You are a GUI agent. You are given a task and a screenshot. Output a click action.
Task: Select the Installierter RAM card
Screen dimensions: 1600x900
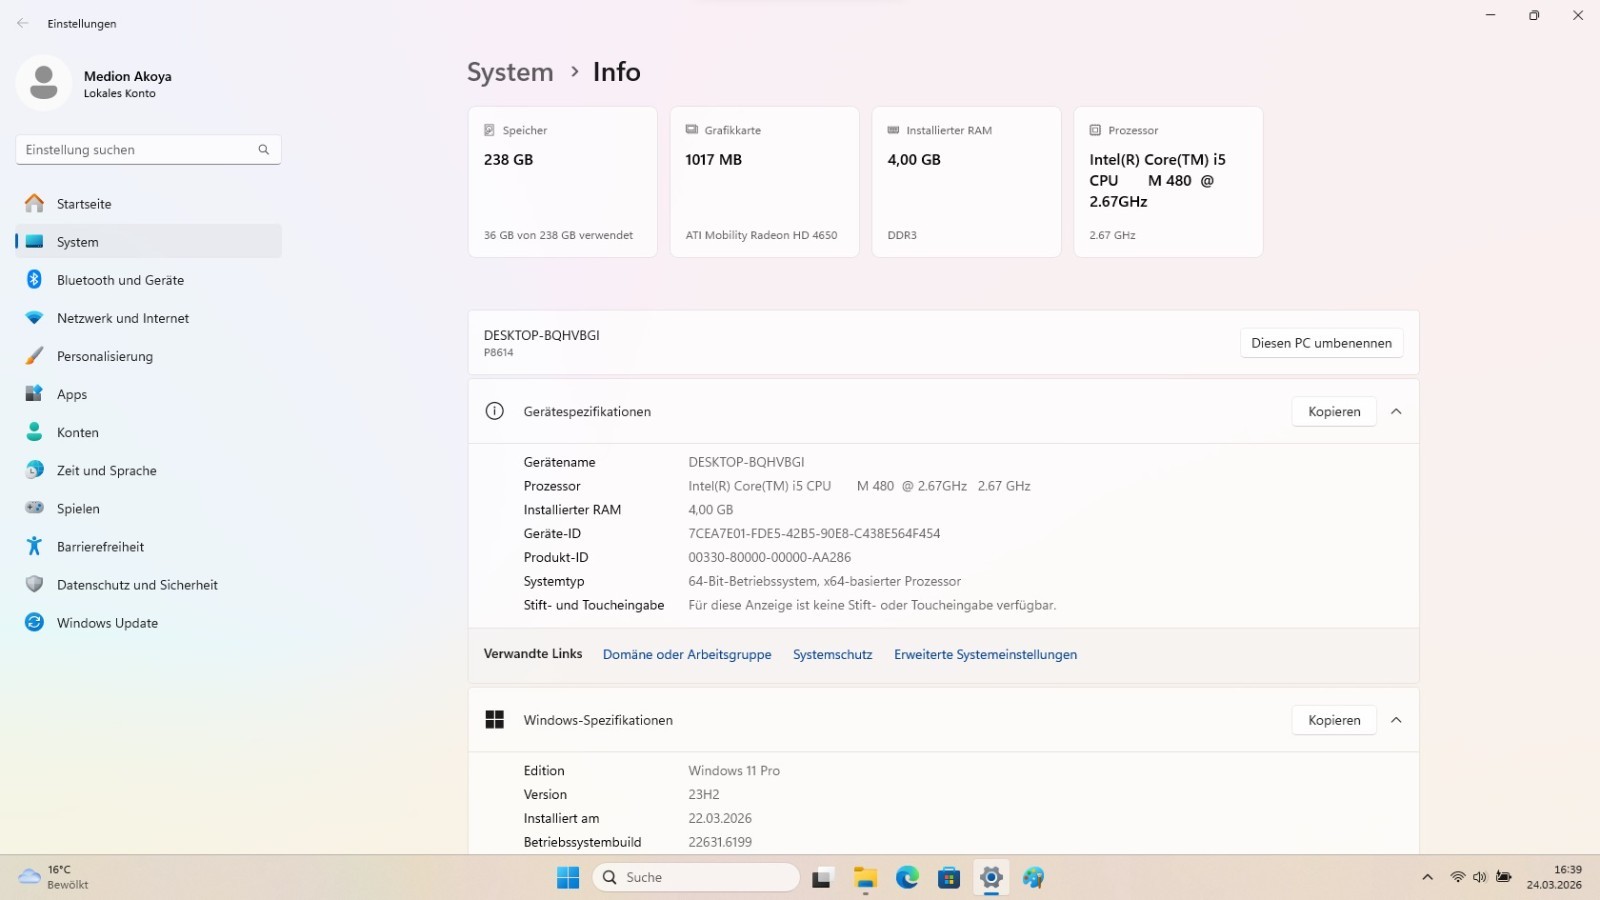[x=966, y=182]
